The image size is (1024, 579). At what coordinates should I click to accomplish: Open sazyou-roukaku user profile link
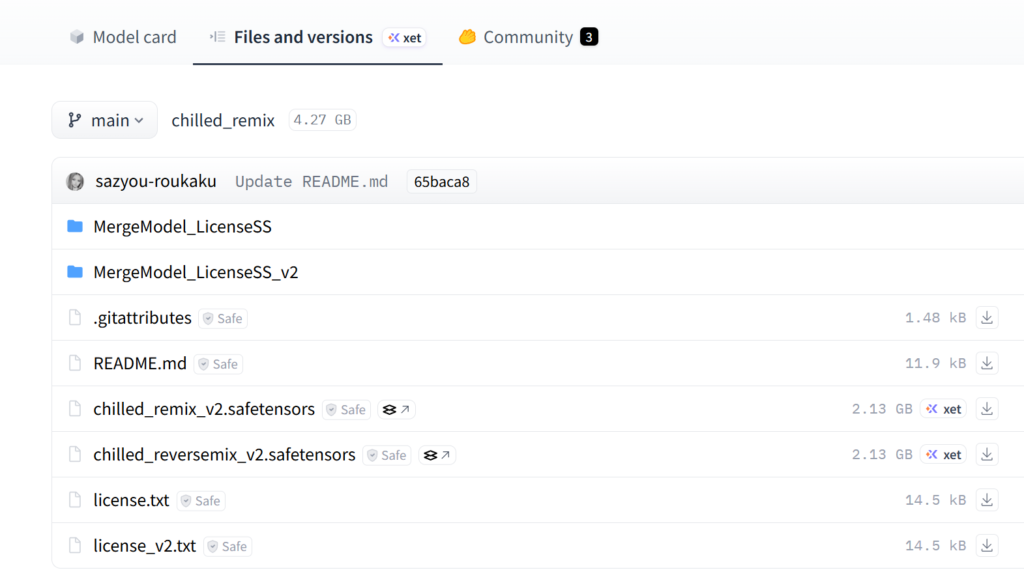pos(155,181)
